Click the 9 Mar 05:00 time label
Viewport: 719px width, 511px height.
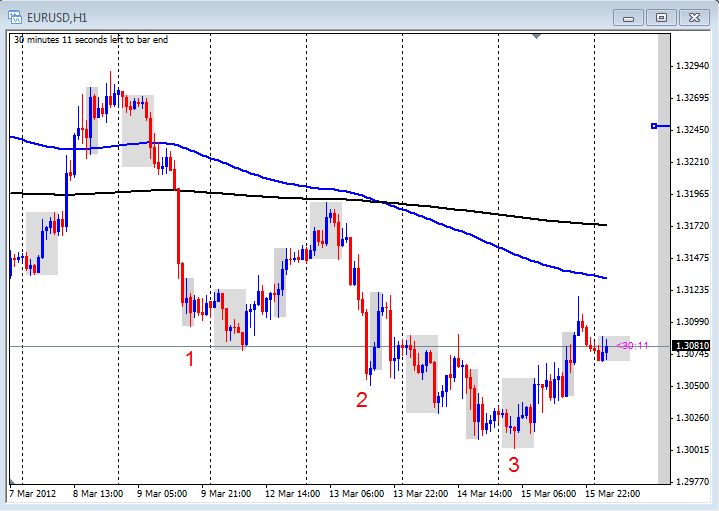(x=162, y=494)
